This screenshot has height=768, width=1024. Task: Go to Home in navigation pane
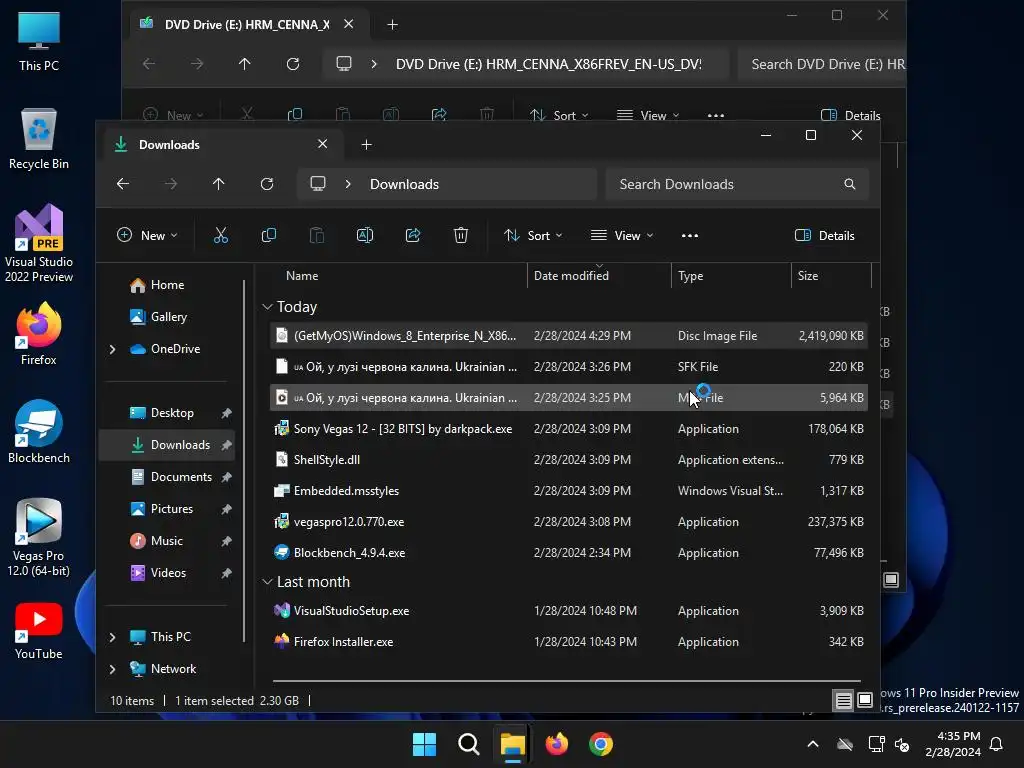point(167,285)
